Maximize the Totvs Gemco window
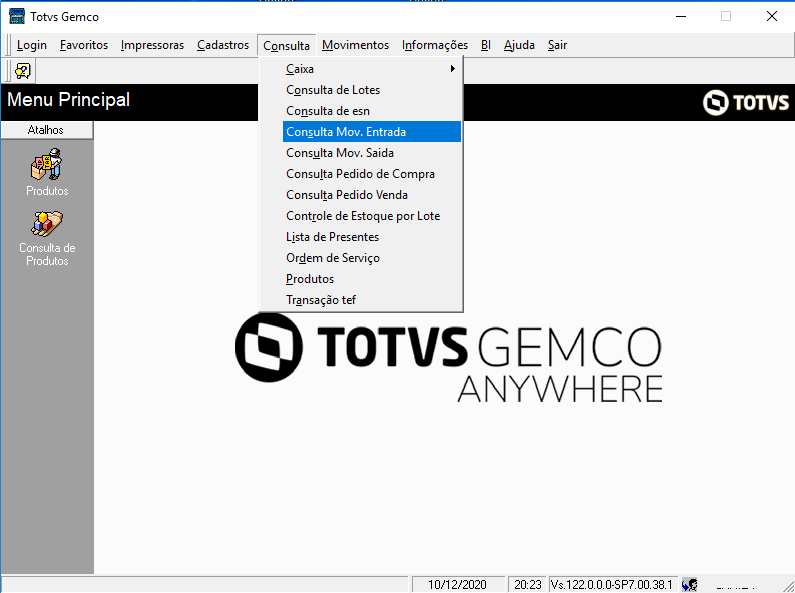 point(726,16)
